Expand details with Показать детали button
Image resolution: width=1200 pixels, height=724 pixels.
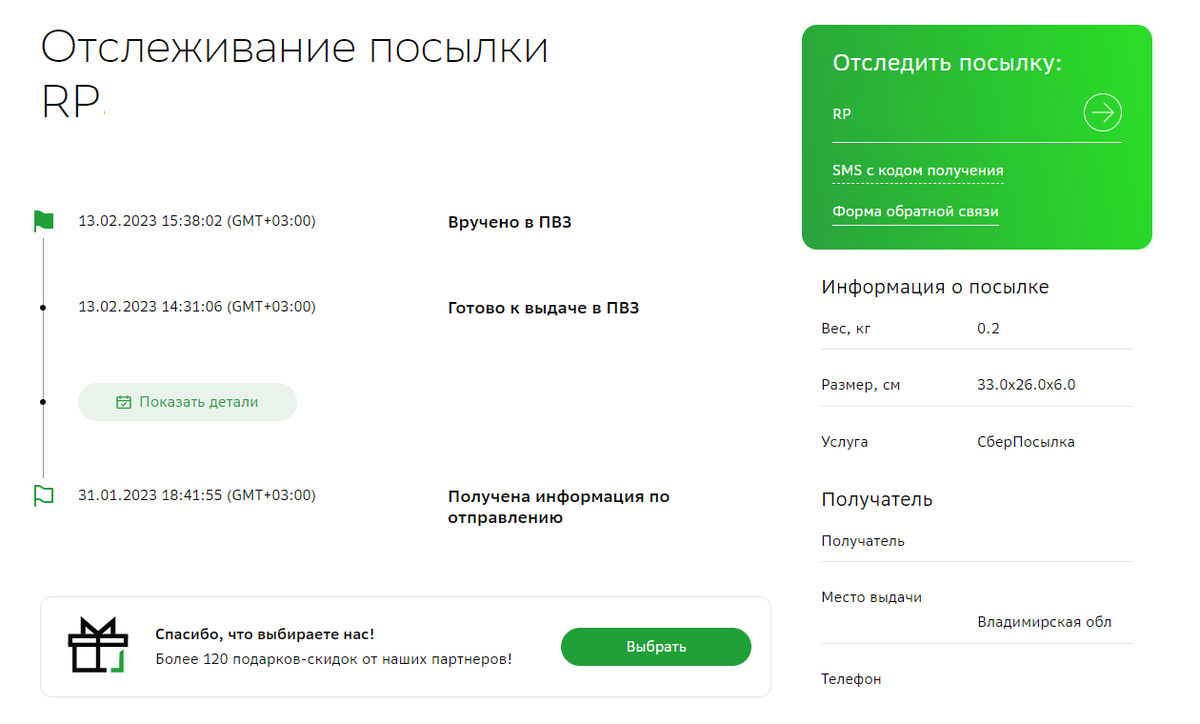188,402
